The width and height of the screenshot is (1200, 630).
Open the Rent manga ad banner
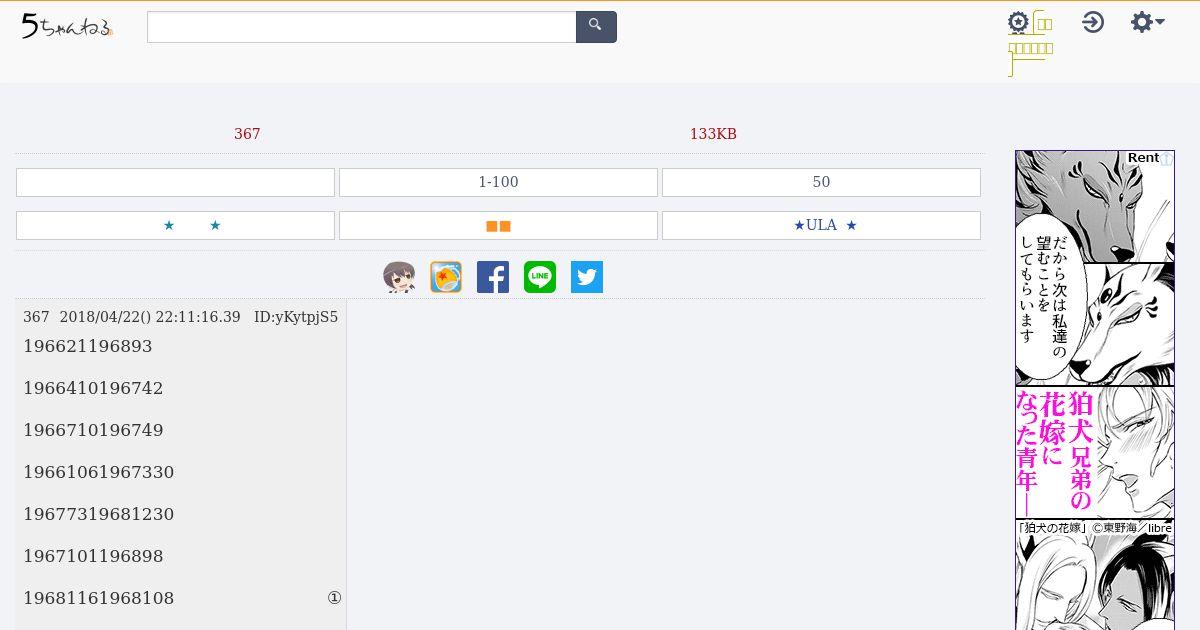[1095, 390]
